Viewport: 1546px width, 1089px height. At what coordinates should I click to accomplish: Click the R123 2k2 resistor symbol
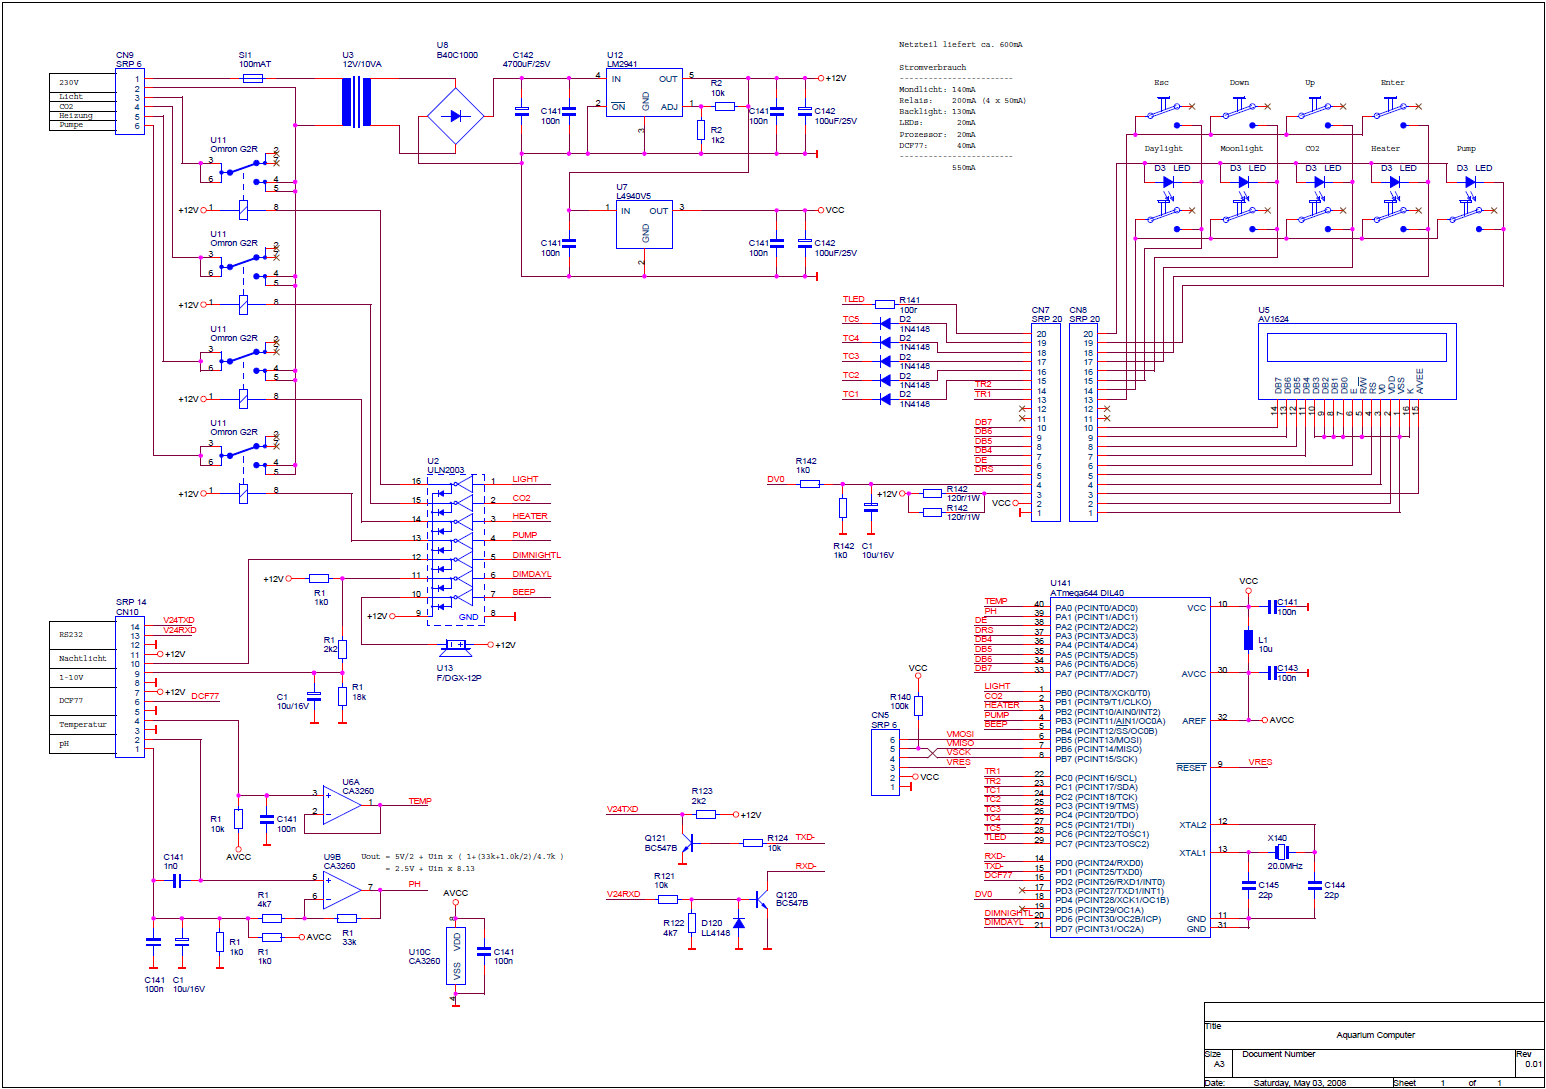[x=706, y=815]
